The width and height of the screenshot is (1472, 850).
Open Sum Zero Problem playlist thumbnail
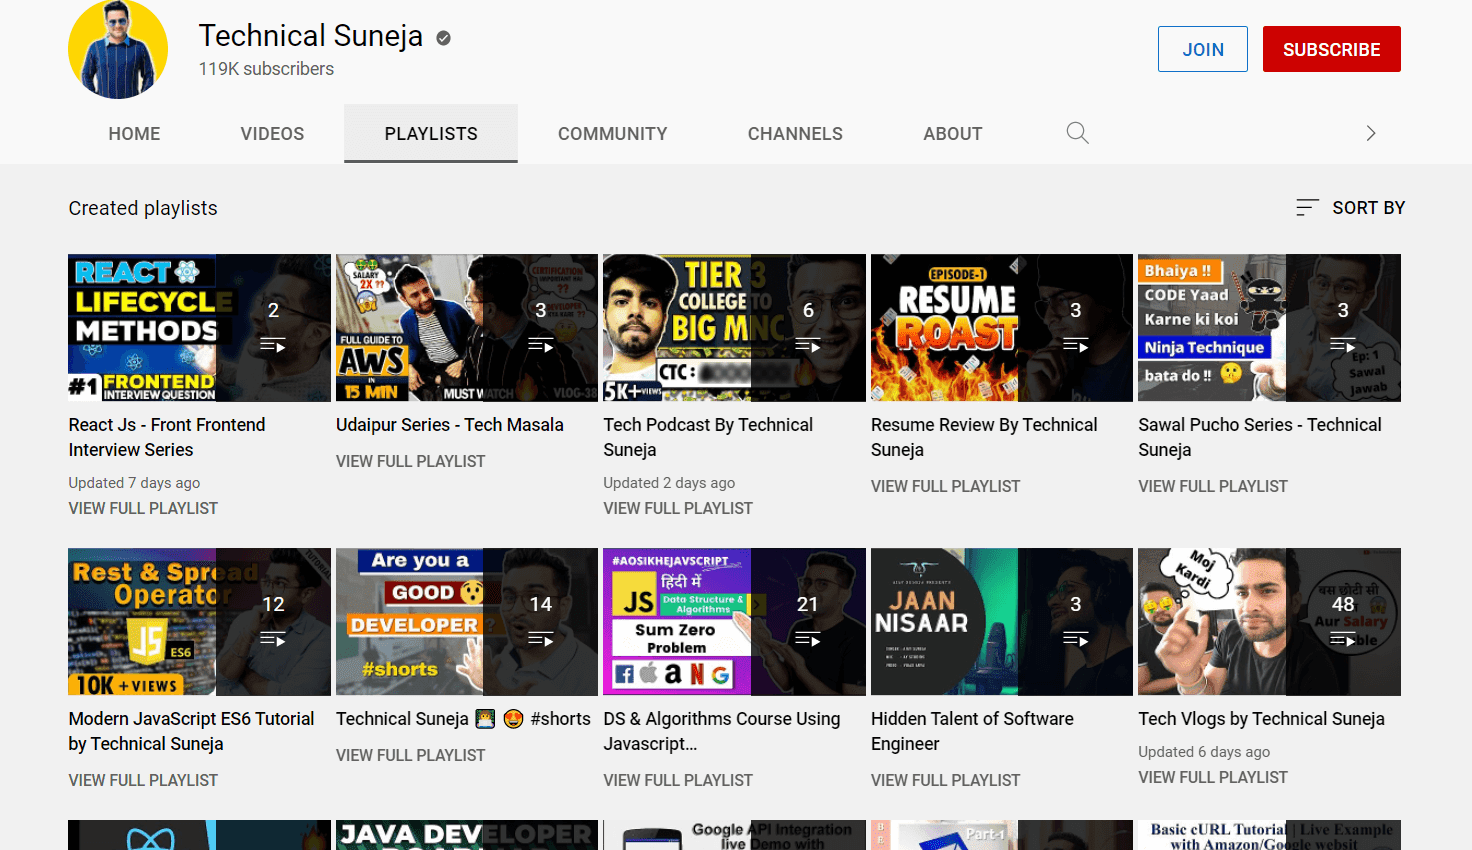734,622
